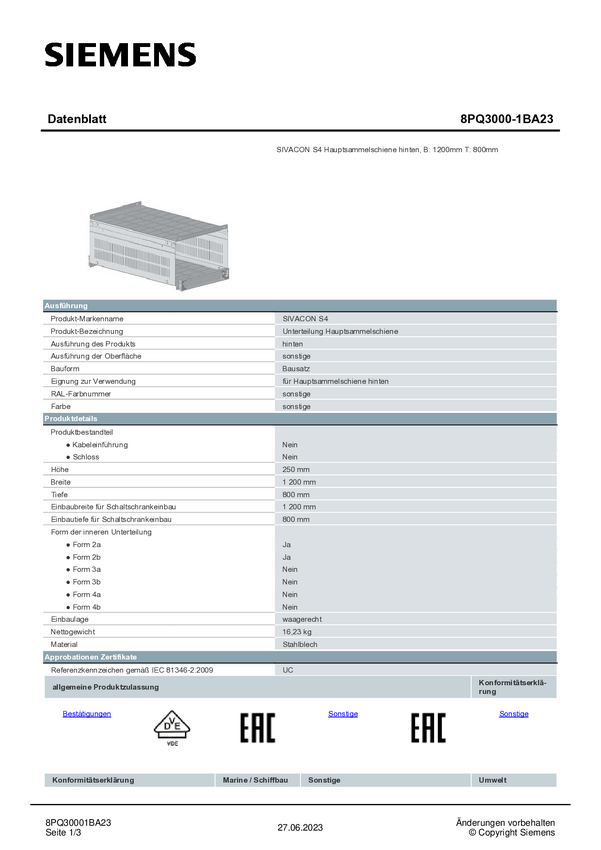Click the second EAC logo under Konformitätserklärung
This screenshot has width=601, height=850.
428,727
